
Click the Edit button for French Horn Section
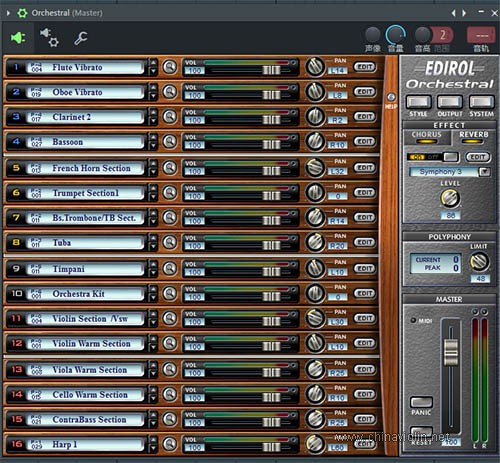pyautogui.click(x=365, y=168)
